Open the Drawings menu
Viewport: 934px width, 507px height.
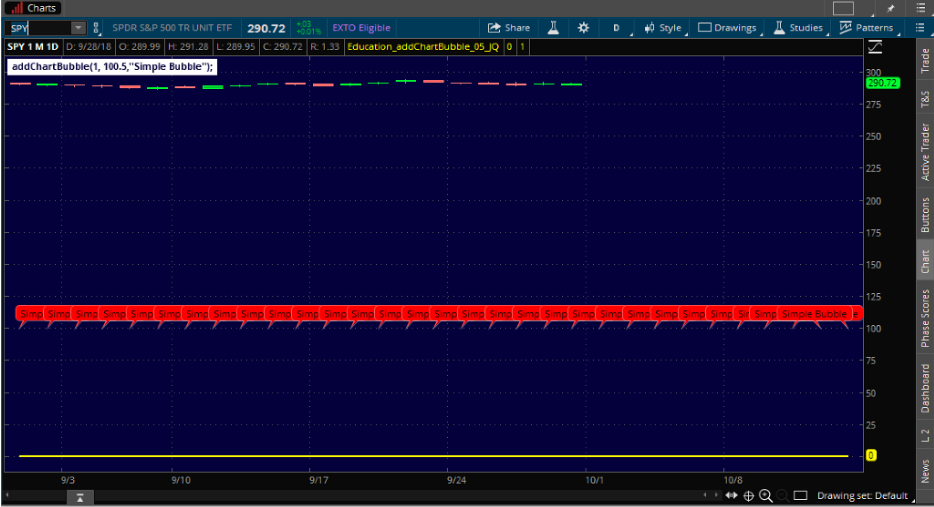(x=727, y=28)
